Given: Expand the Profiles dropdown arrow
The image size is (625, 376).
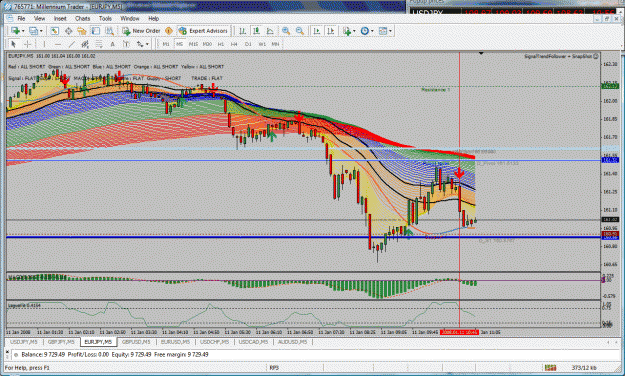Looking at the screenshot, I should 41,31.
